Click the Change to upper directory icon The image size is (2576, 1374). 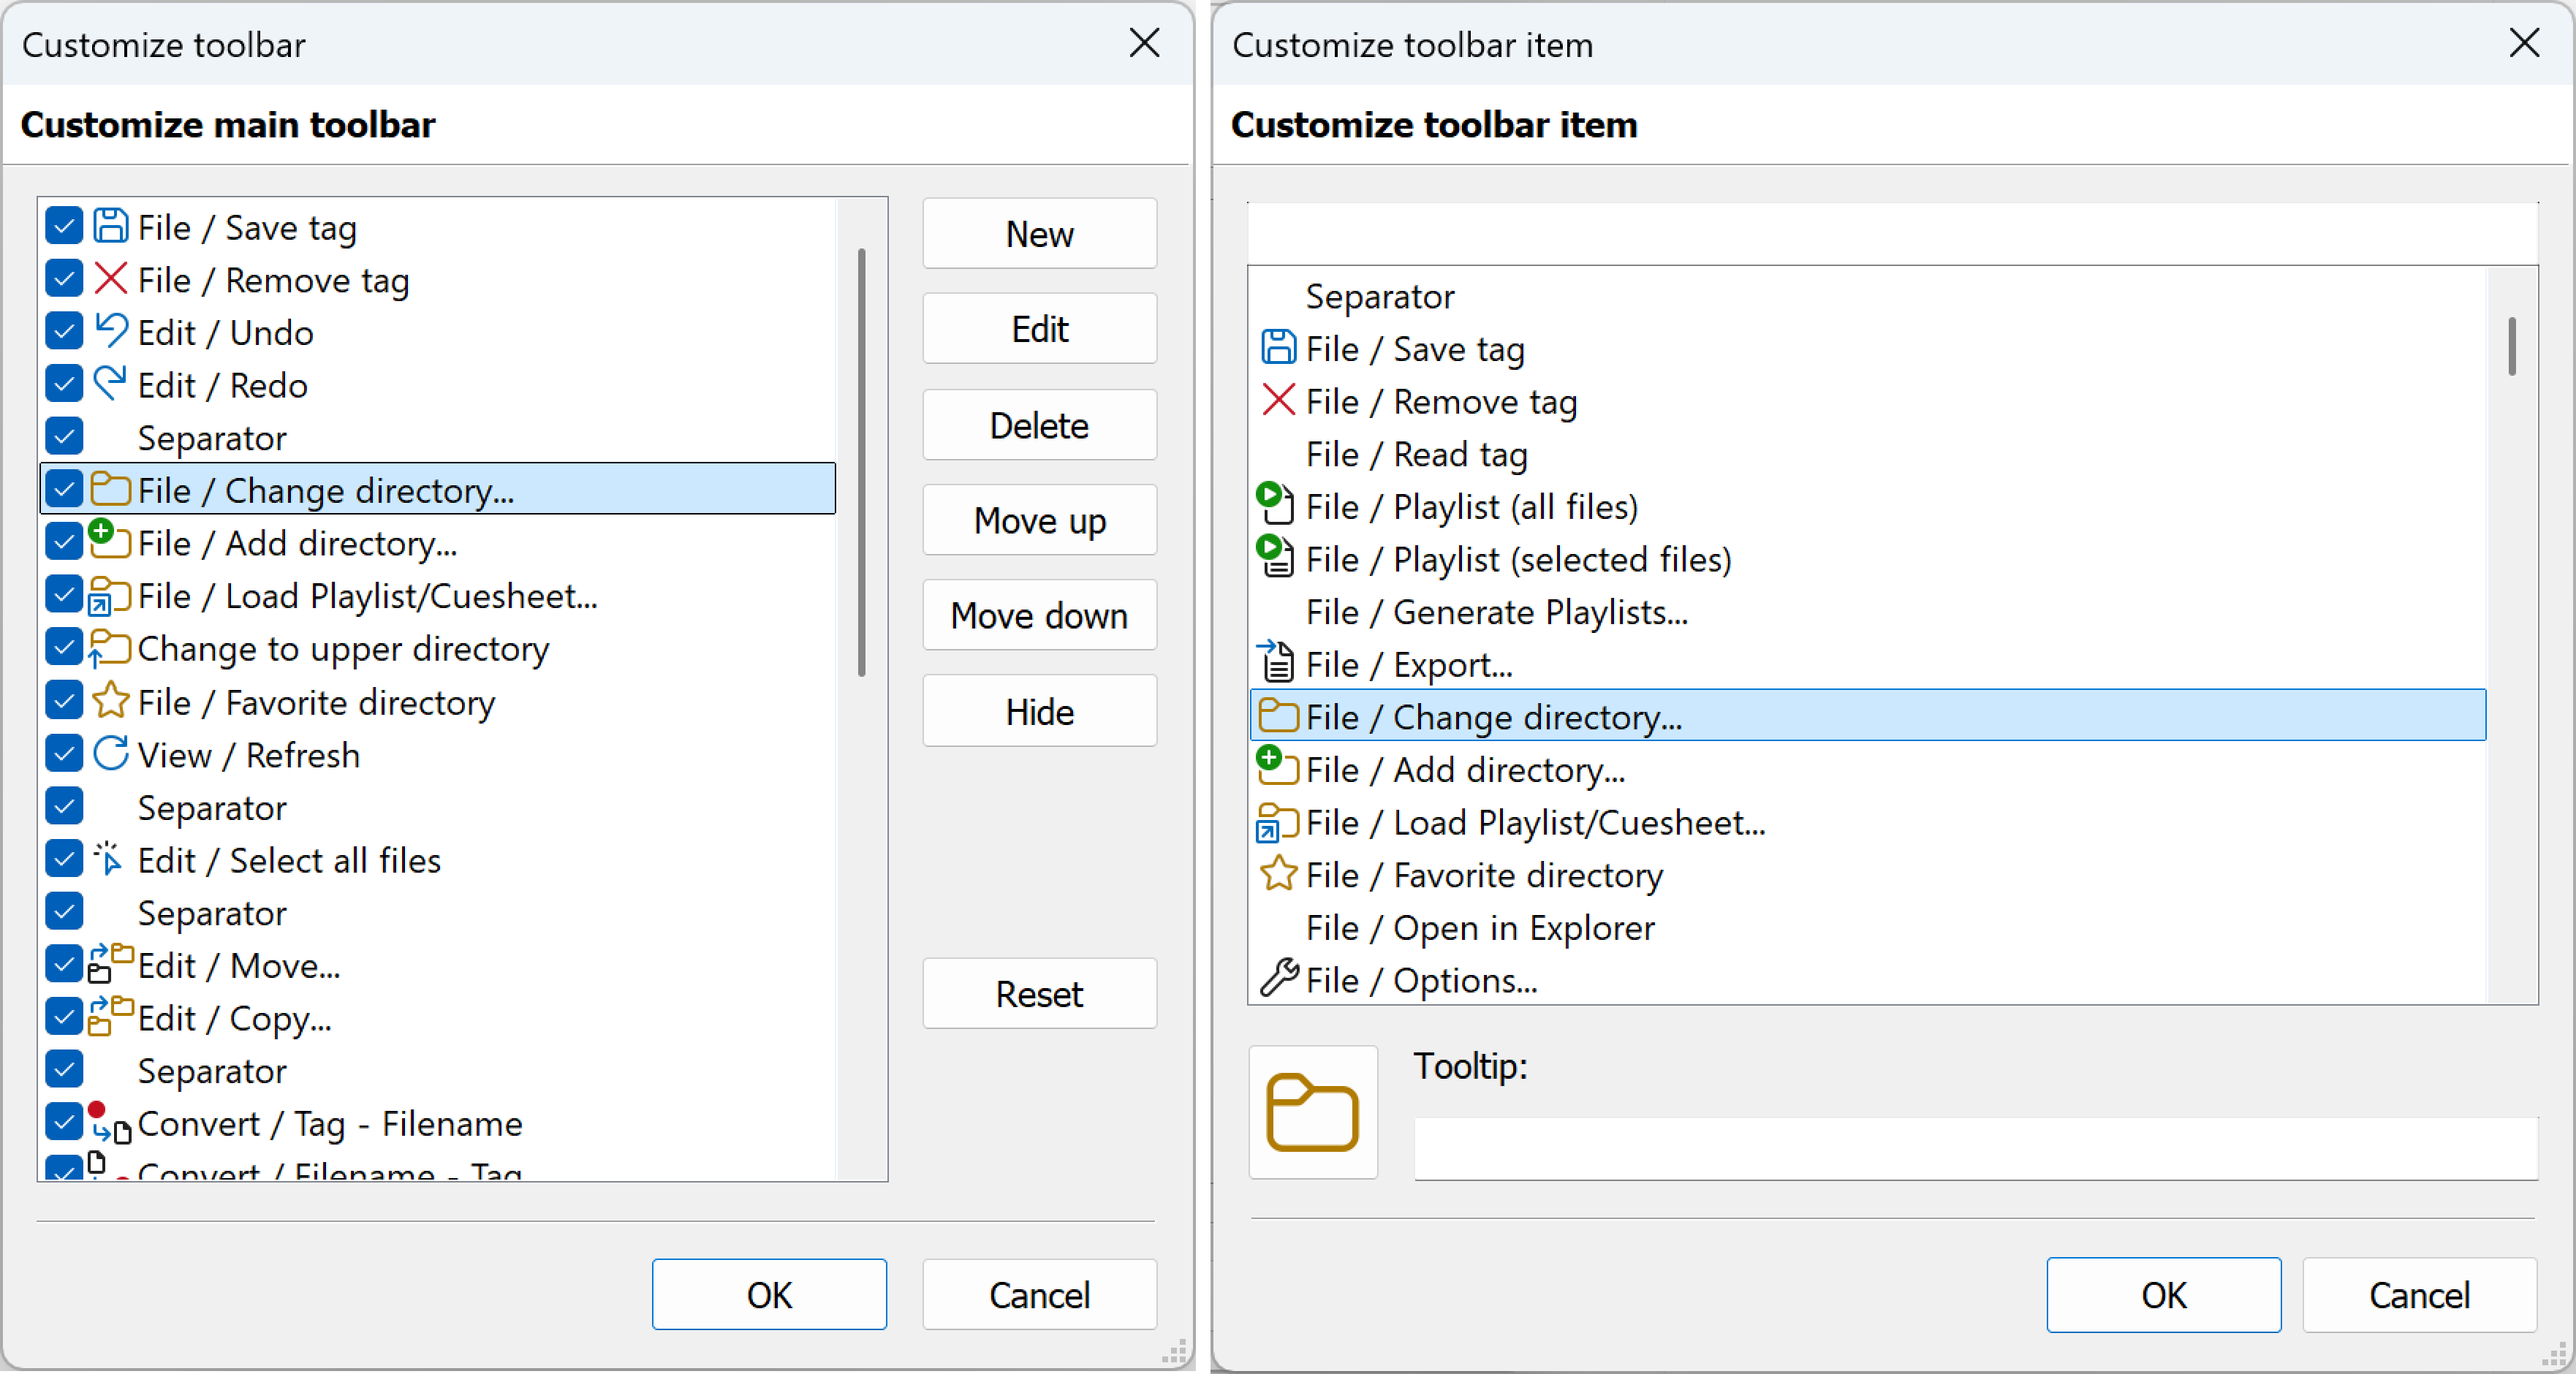click(109, 648)
